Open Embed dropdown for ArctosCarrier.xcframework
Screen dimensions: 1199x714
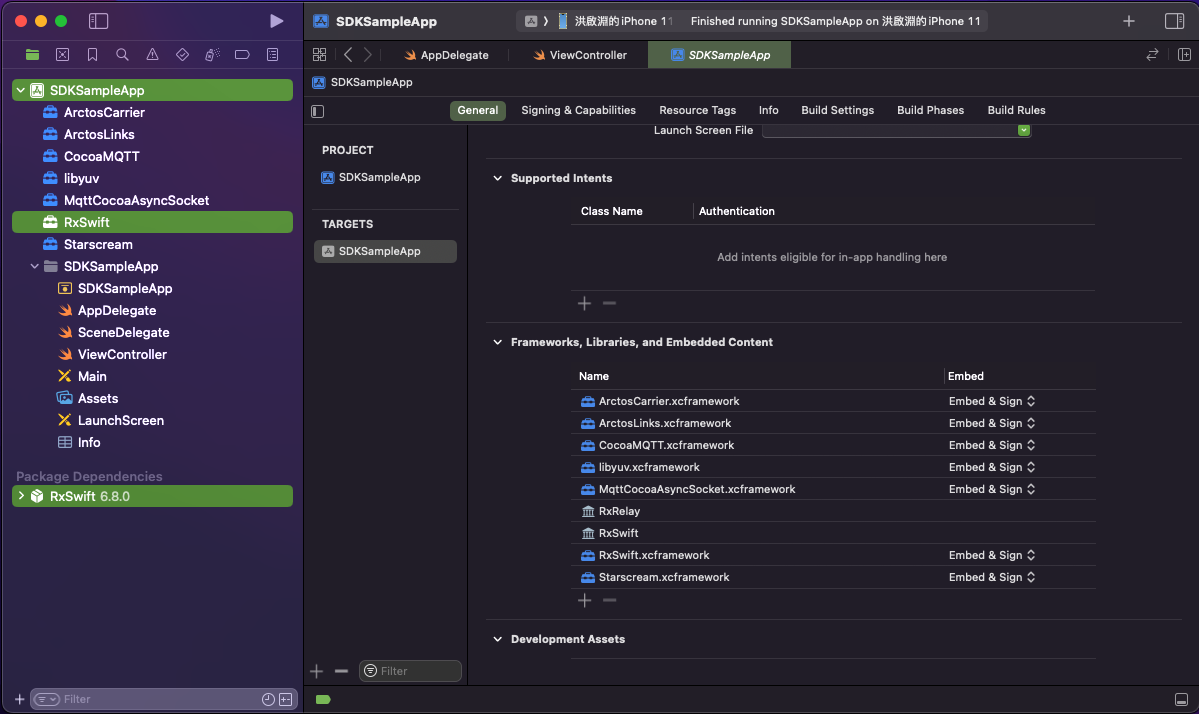tap(991, 401)
